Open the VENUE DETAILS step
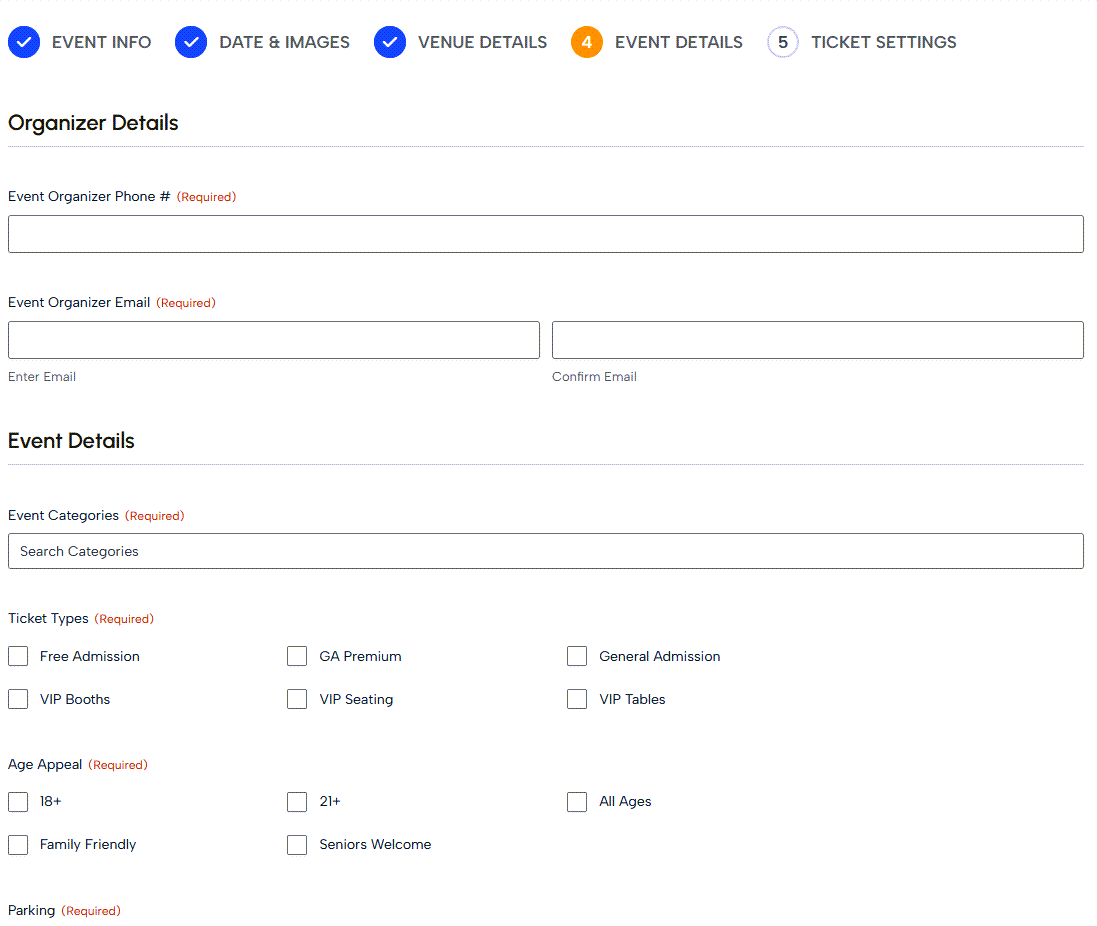This screenshot has height=926, width=1097. (x=483, y=42)
